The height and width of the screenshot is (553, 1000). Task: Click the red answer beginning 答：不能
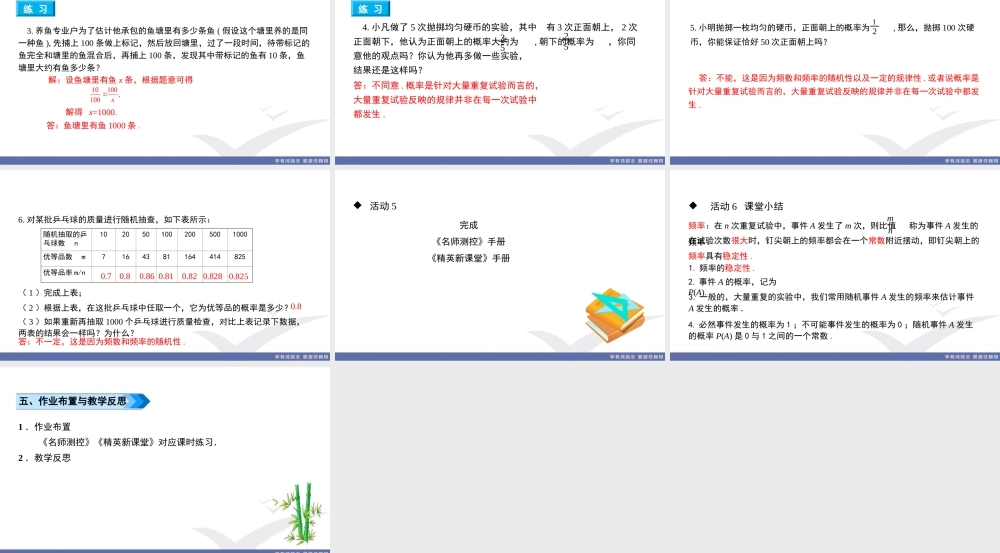(x=833, y=91)
